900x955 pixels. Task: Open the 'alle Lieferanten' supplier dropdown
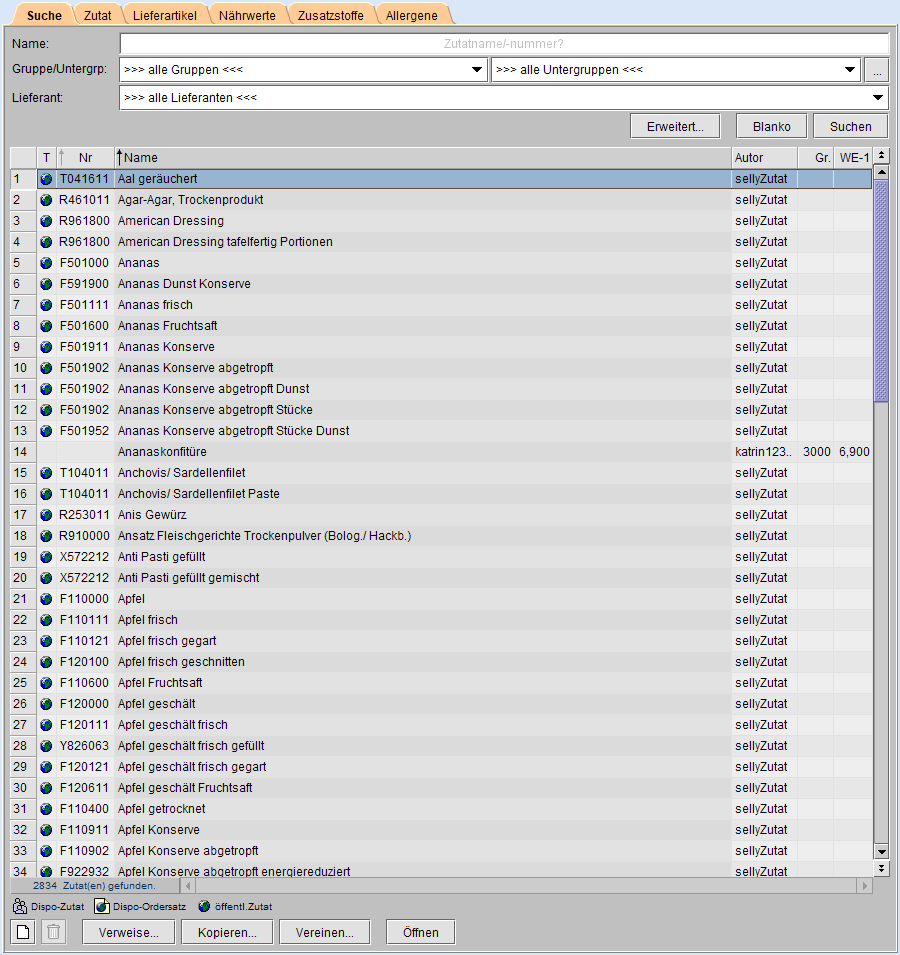click(x=878, y=98)
